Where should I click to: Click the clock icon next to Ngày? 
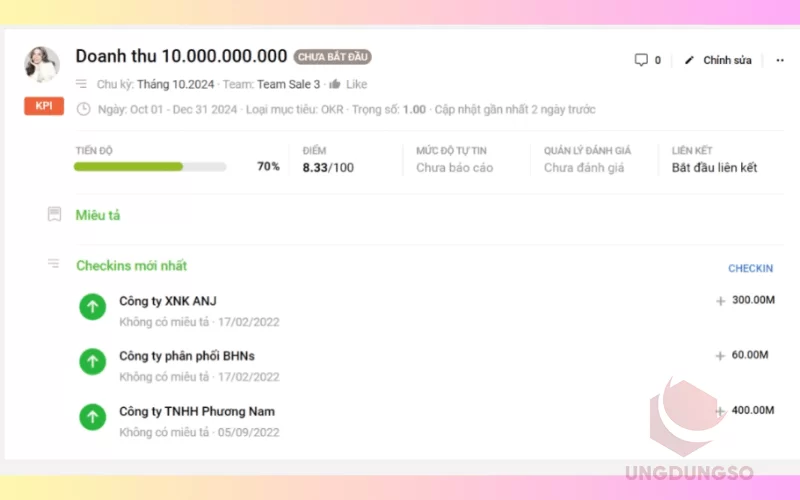[x=83, y=109]
